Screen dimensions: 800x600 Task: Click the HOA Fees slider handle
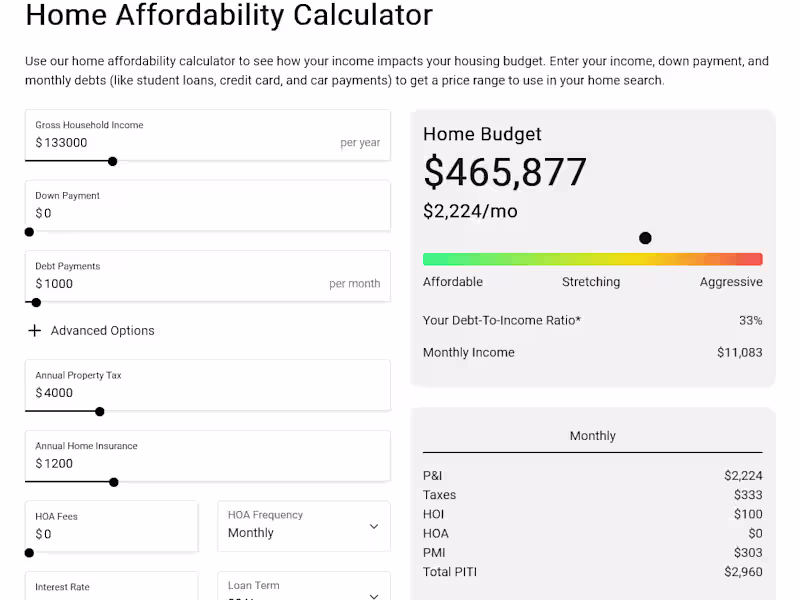pyautogui.click(x=29, y=551)
